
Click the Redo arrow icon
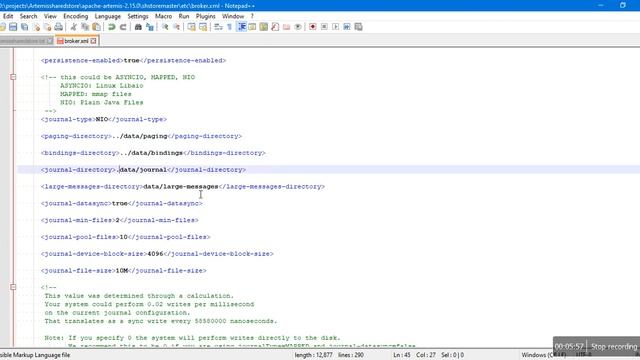(x=123, y=27)
